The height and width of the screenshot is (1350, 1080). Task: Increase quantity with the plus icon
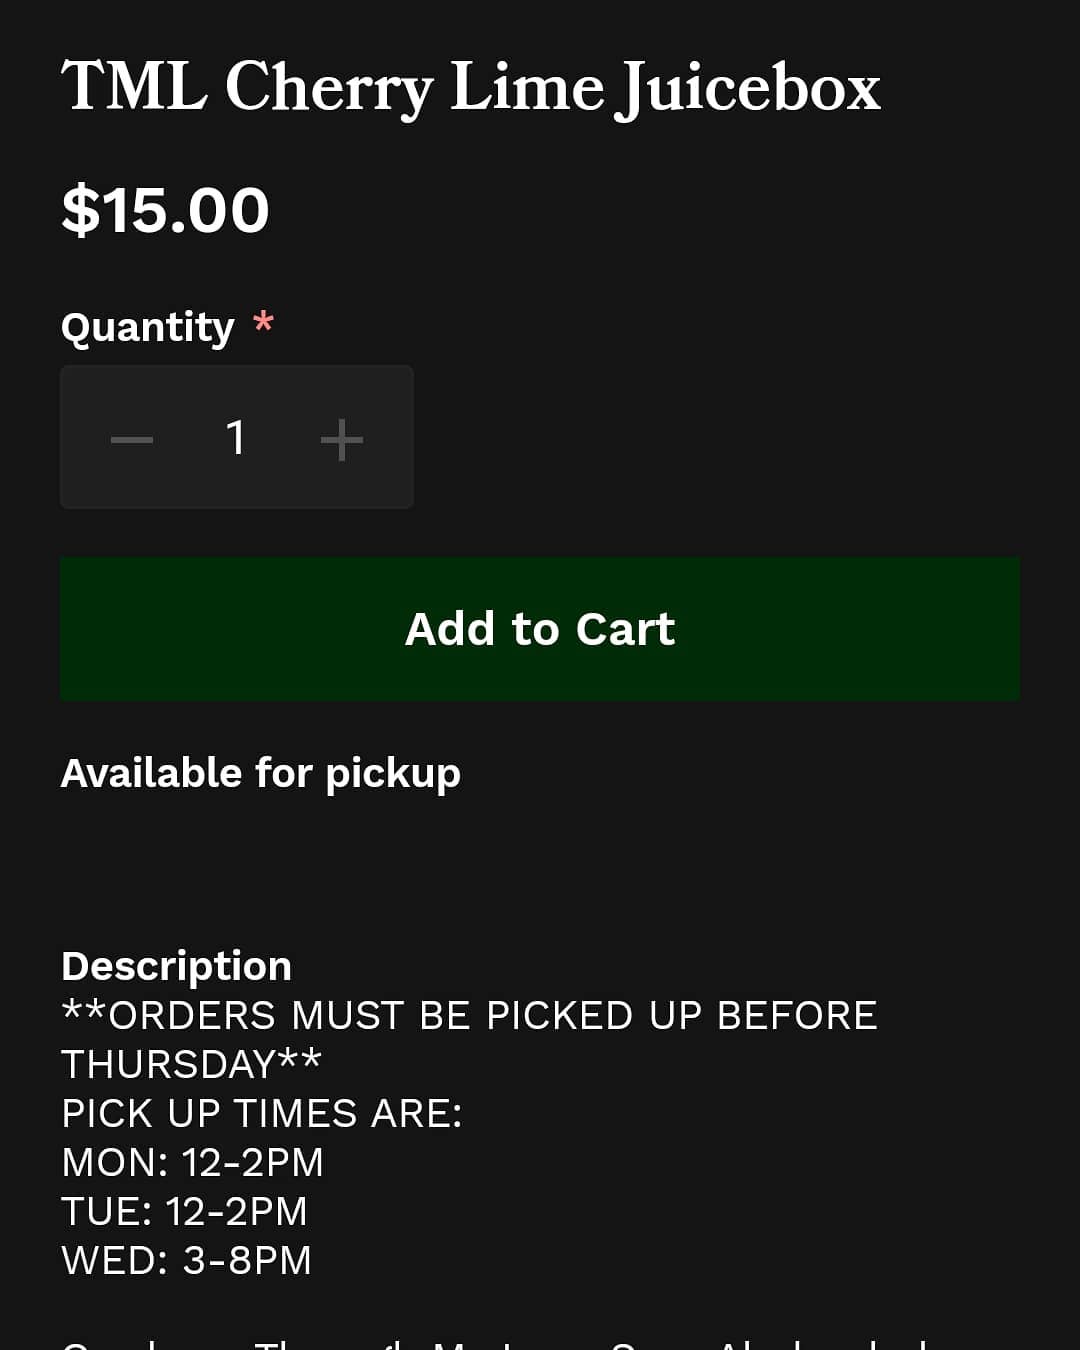tap(341, 439)
